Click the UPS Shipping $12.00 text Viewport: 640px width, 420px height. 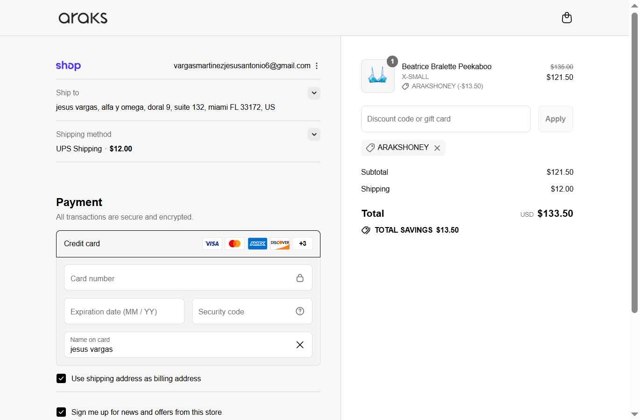[x=94, y=149]
